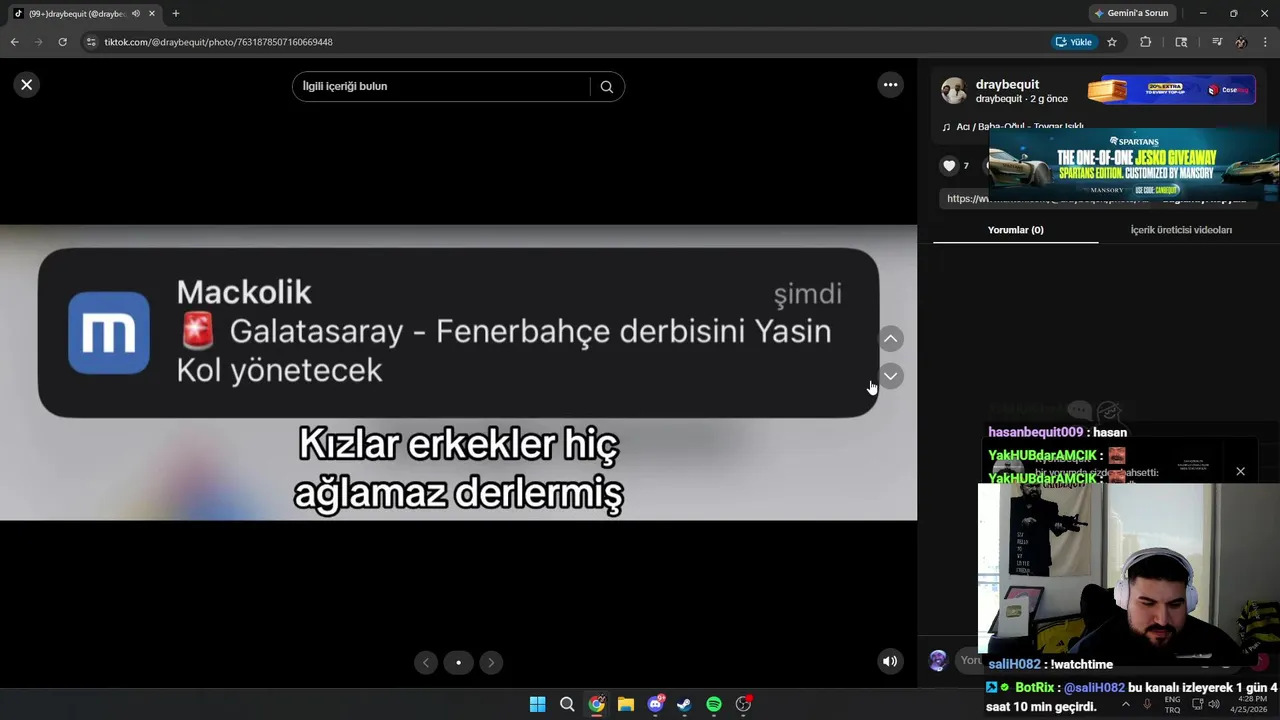Dismiss the chat overlay with small X
This screenshot has width=1280, height=720.
click(1240, 471)
